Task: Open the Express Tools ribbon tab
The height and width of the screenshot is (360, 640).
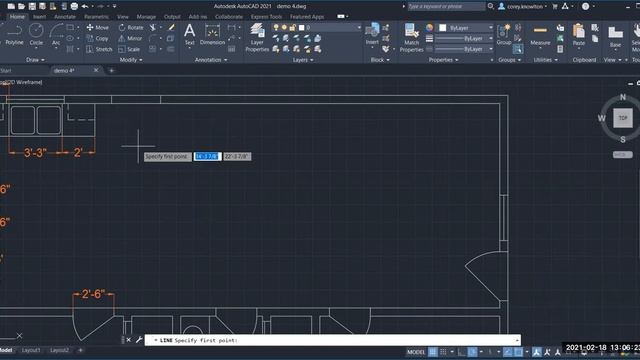Action: point(266,17)
